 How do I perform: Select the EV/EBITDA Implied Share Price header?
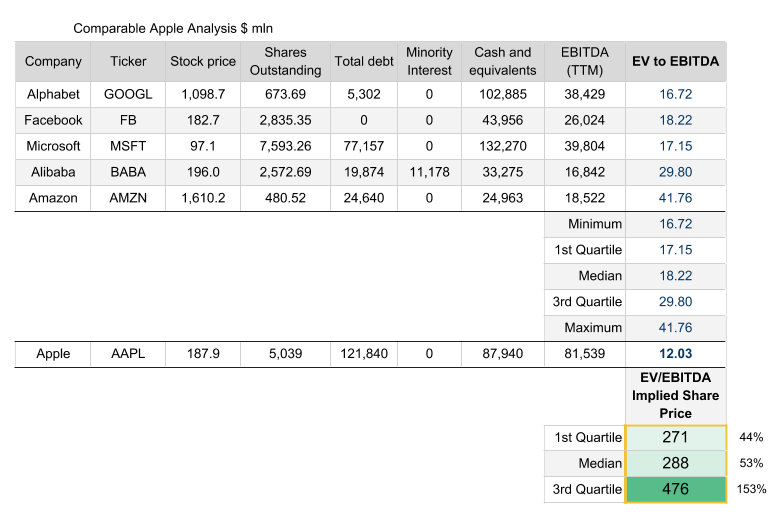[x=675, y=395]
